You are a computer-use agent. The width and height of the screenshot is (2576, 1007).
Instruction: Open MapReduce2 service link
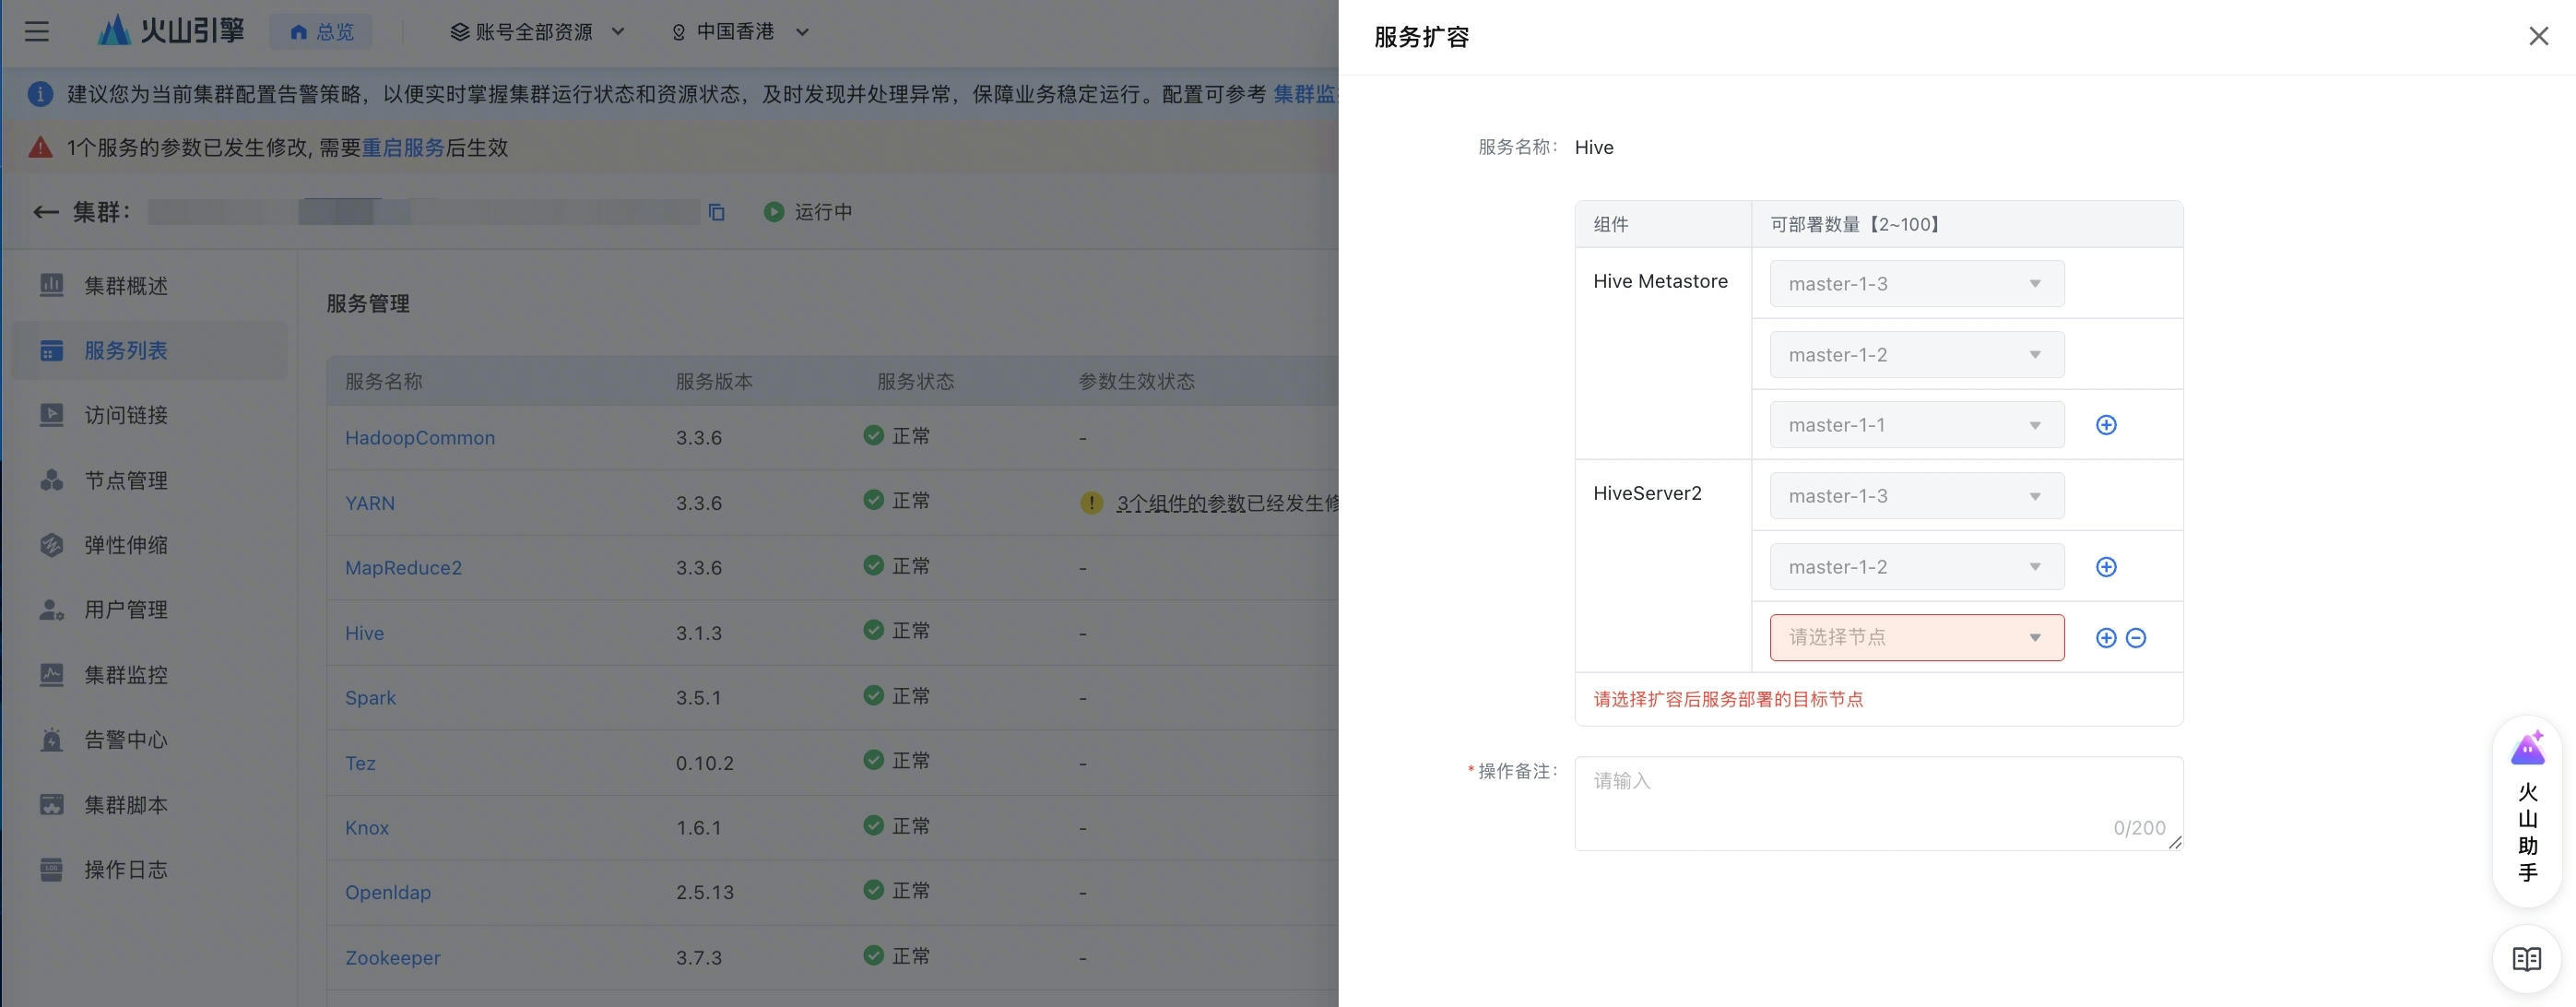click(403, 568)
